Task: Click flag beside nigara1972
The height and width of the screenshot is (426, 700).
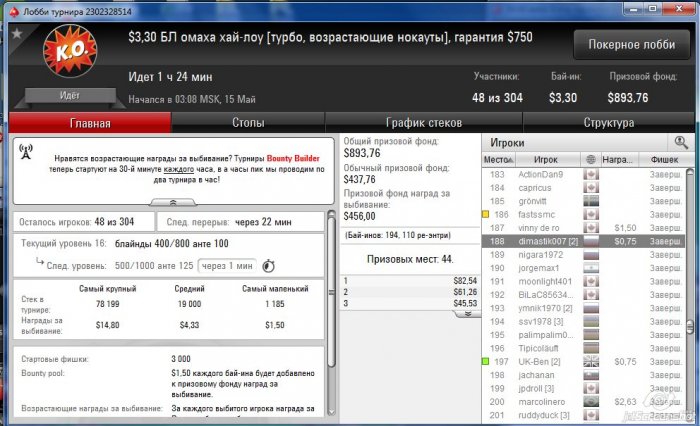Action: 591,255
